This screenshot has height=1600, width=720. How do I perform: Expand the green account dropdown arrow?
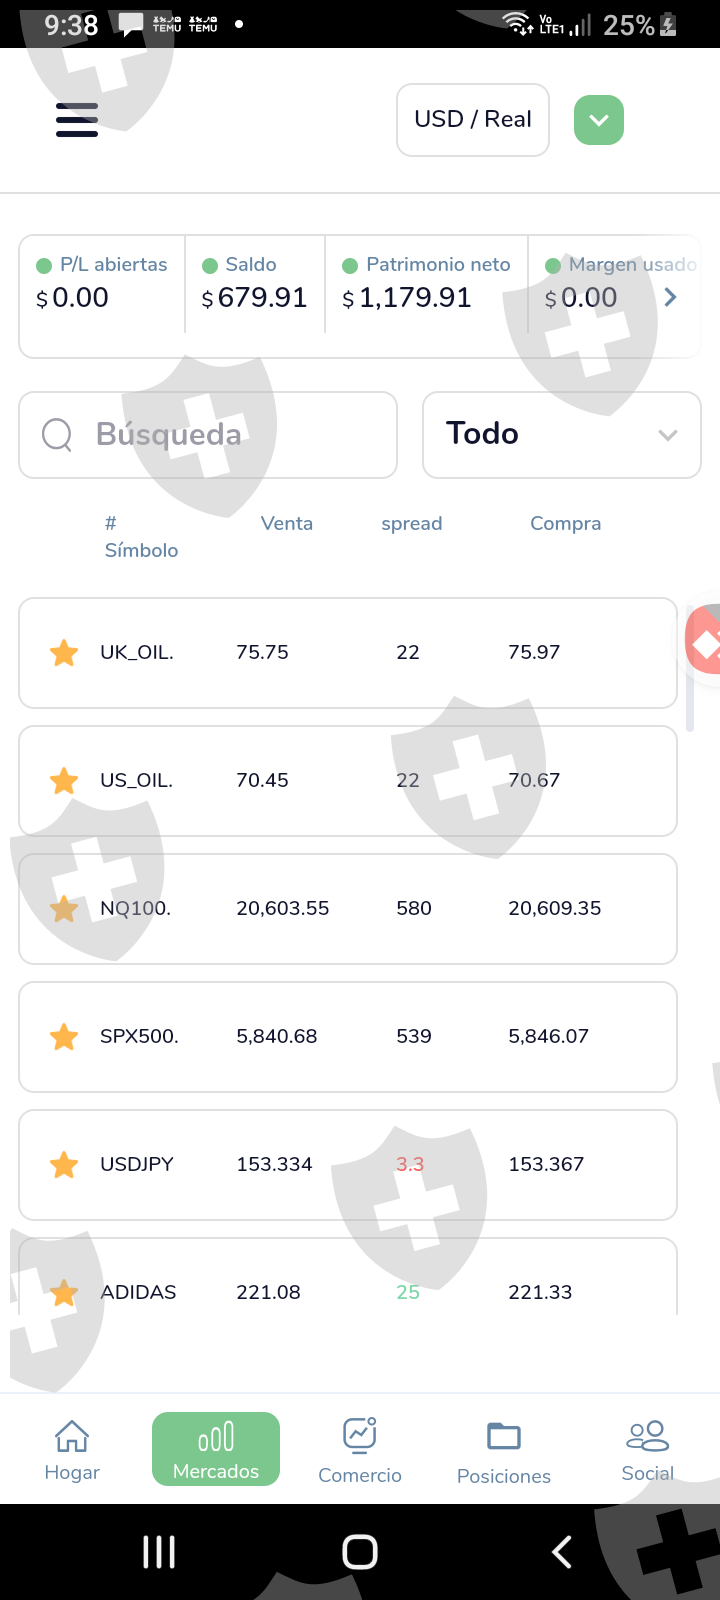[599, 120]
